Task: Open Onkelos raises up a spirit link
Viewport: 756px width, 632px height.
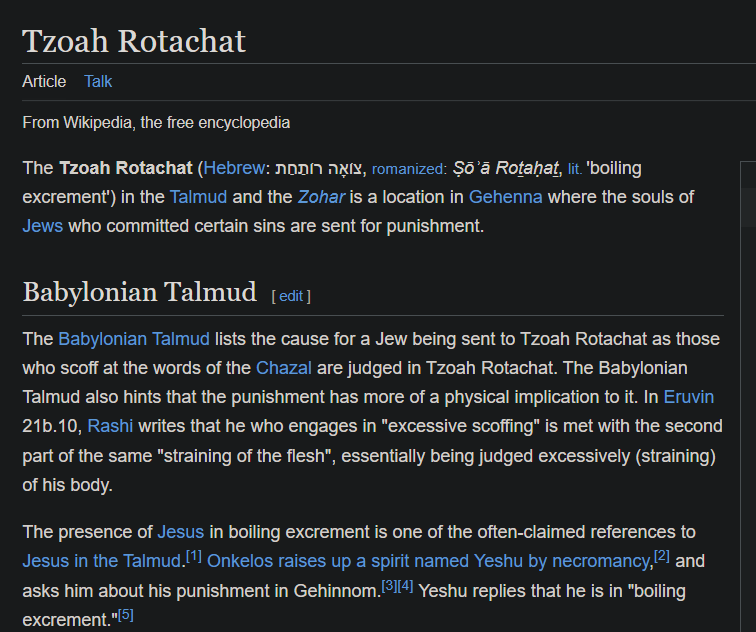Action: click(428, 561)
